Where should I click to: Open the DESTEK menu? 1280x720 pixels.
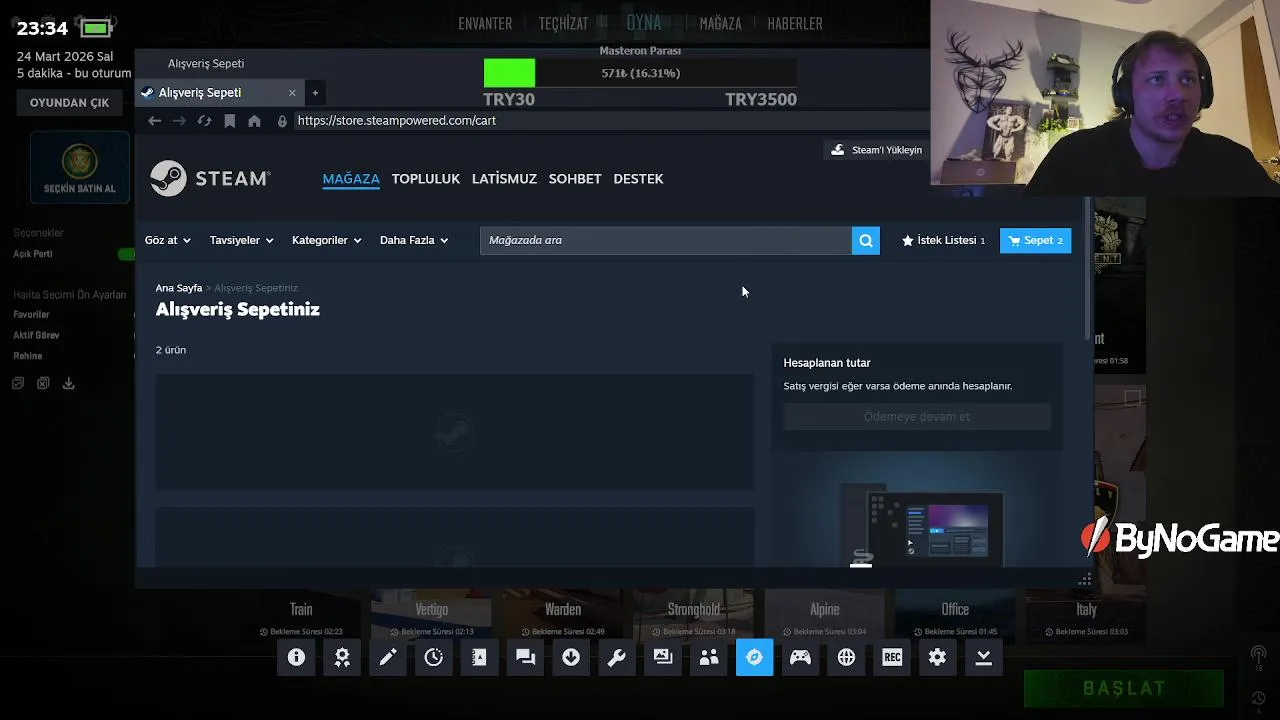[638, 178]
